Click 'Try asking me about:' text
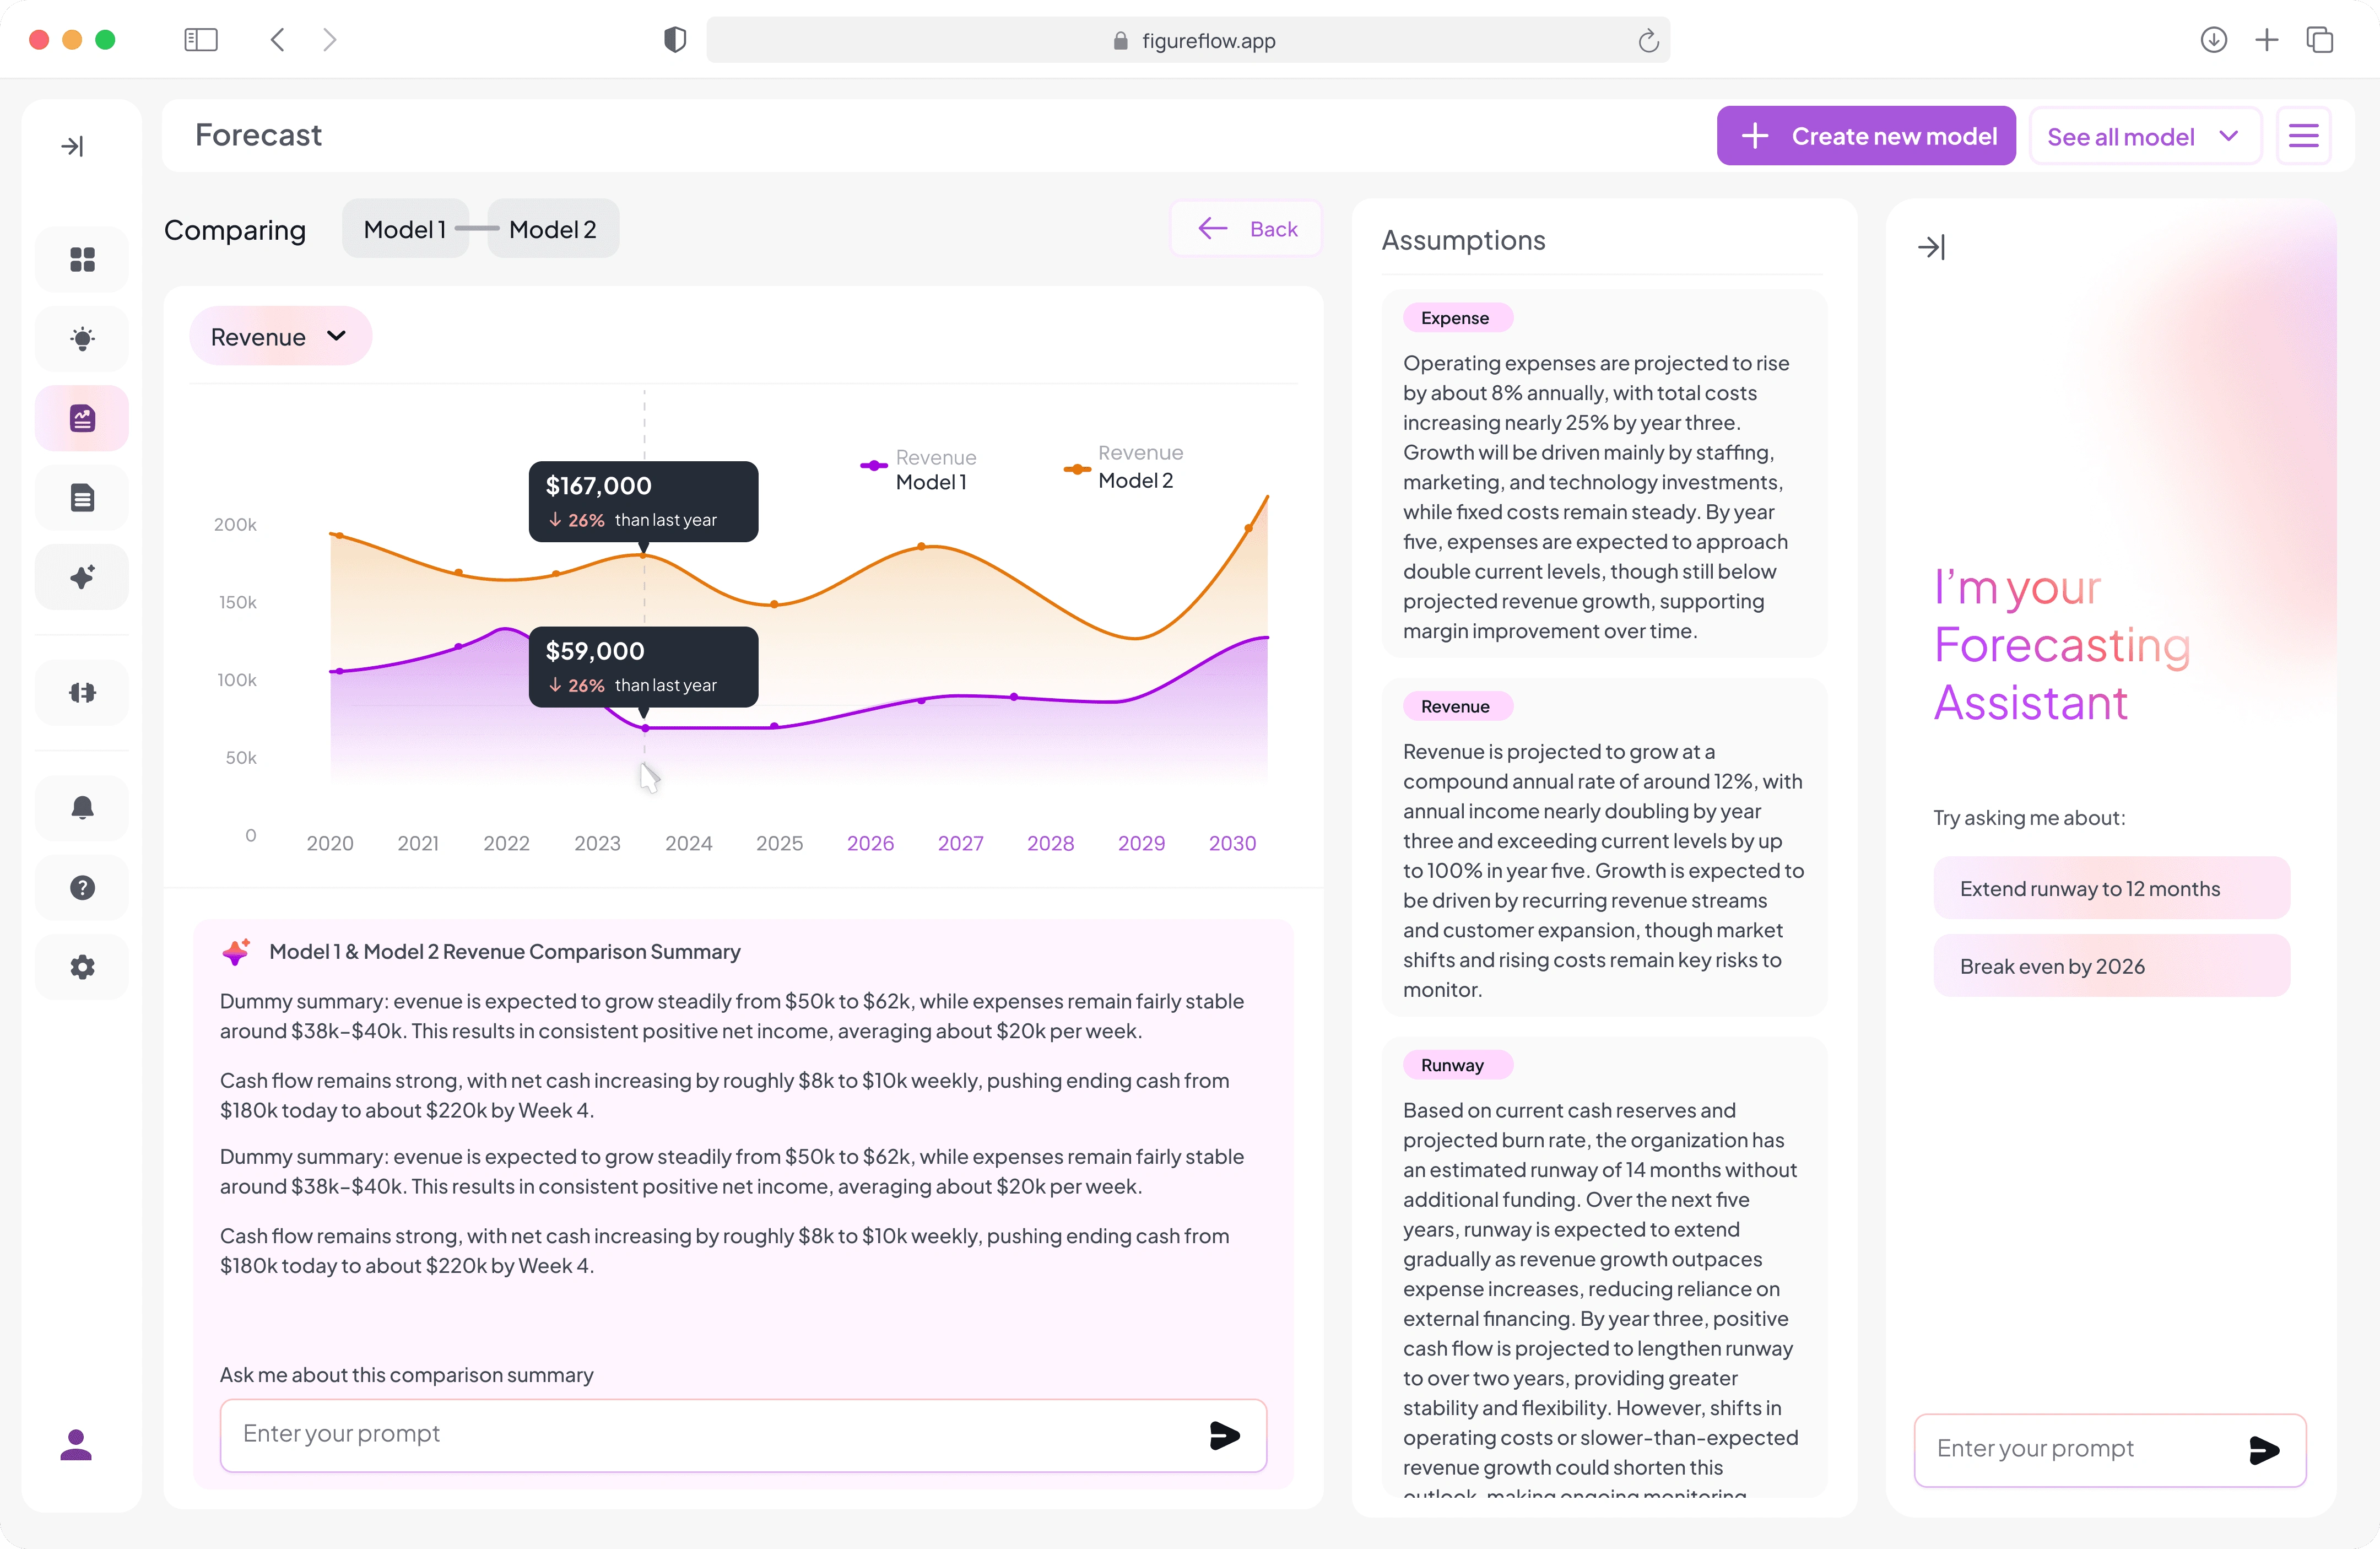The image size is (2380, 1549). coord(2029,818)
